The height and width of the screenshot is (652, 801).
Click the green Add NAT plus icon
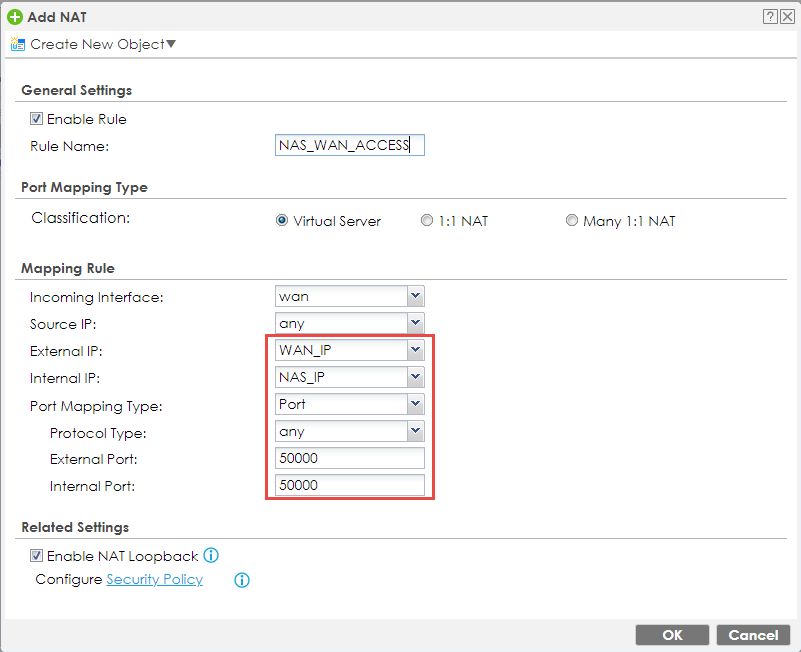coord(14,17)
